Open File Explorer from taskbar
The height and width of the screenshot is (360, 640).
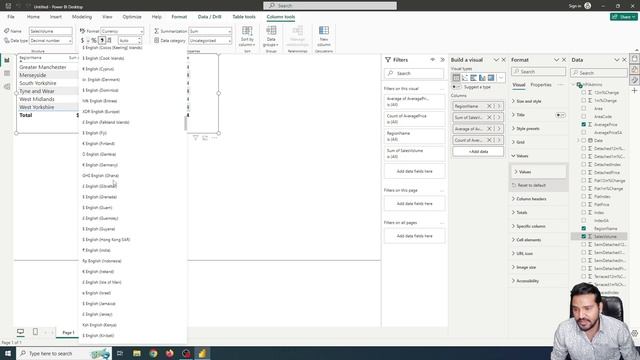click(x=137, y=353)
